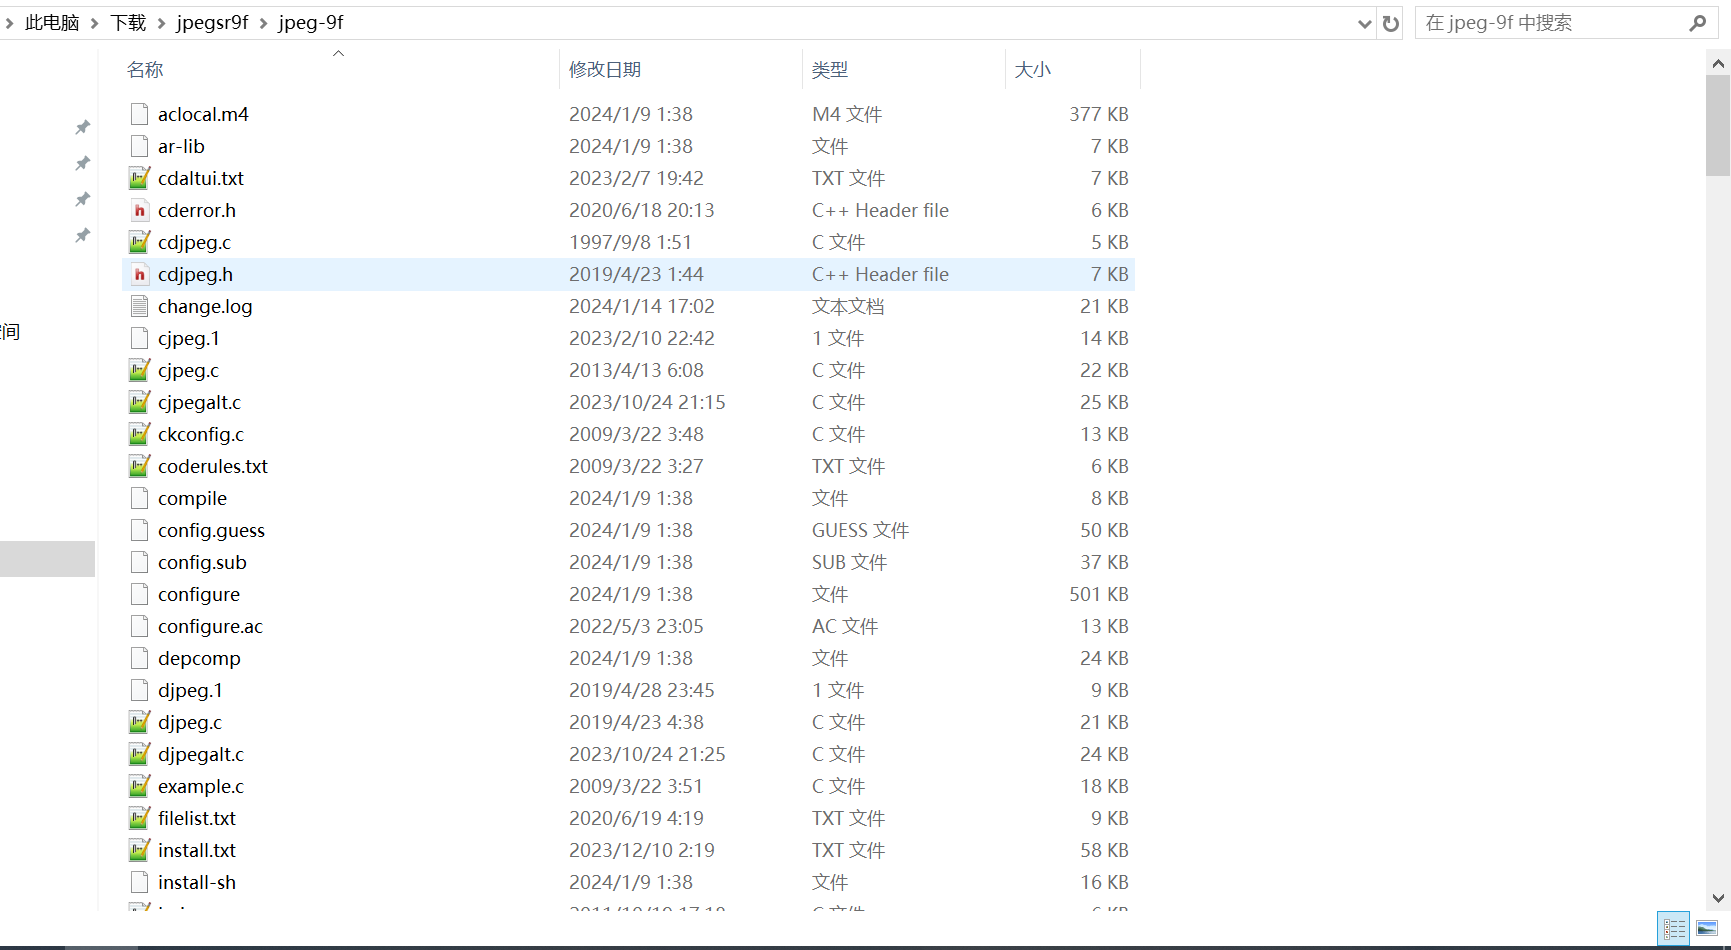Select the red header icon of cderror.h

[140, 210]
